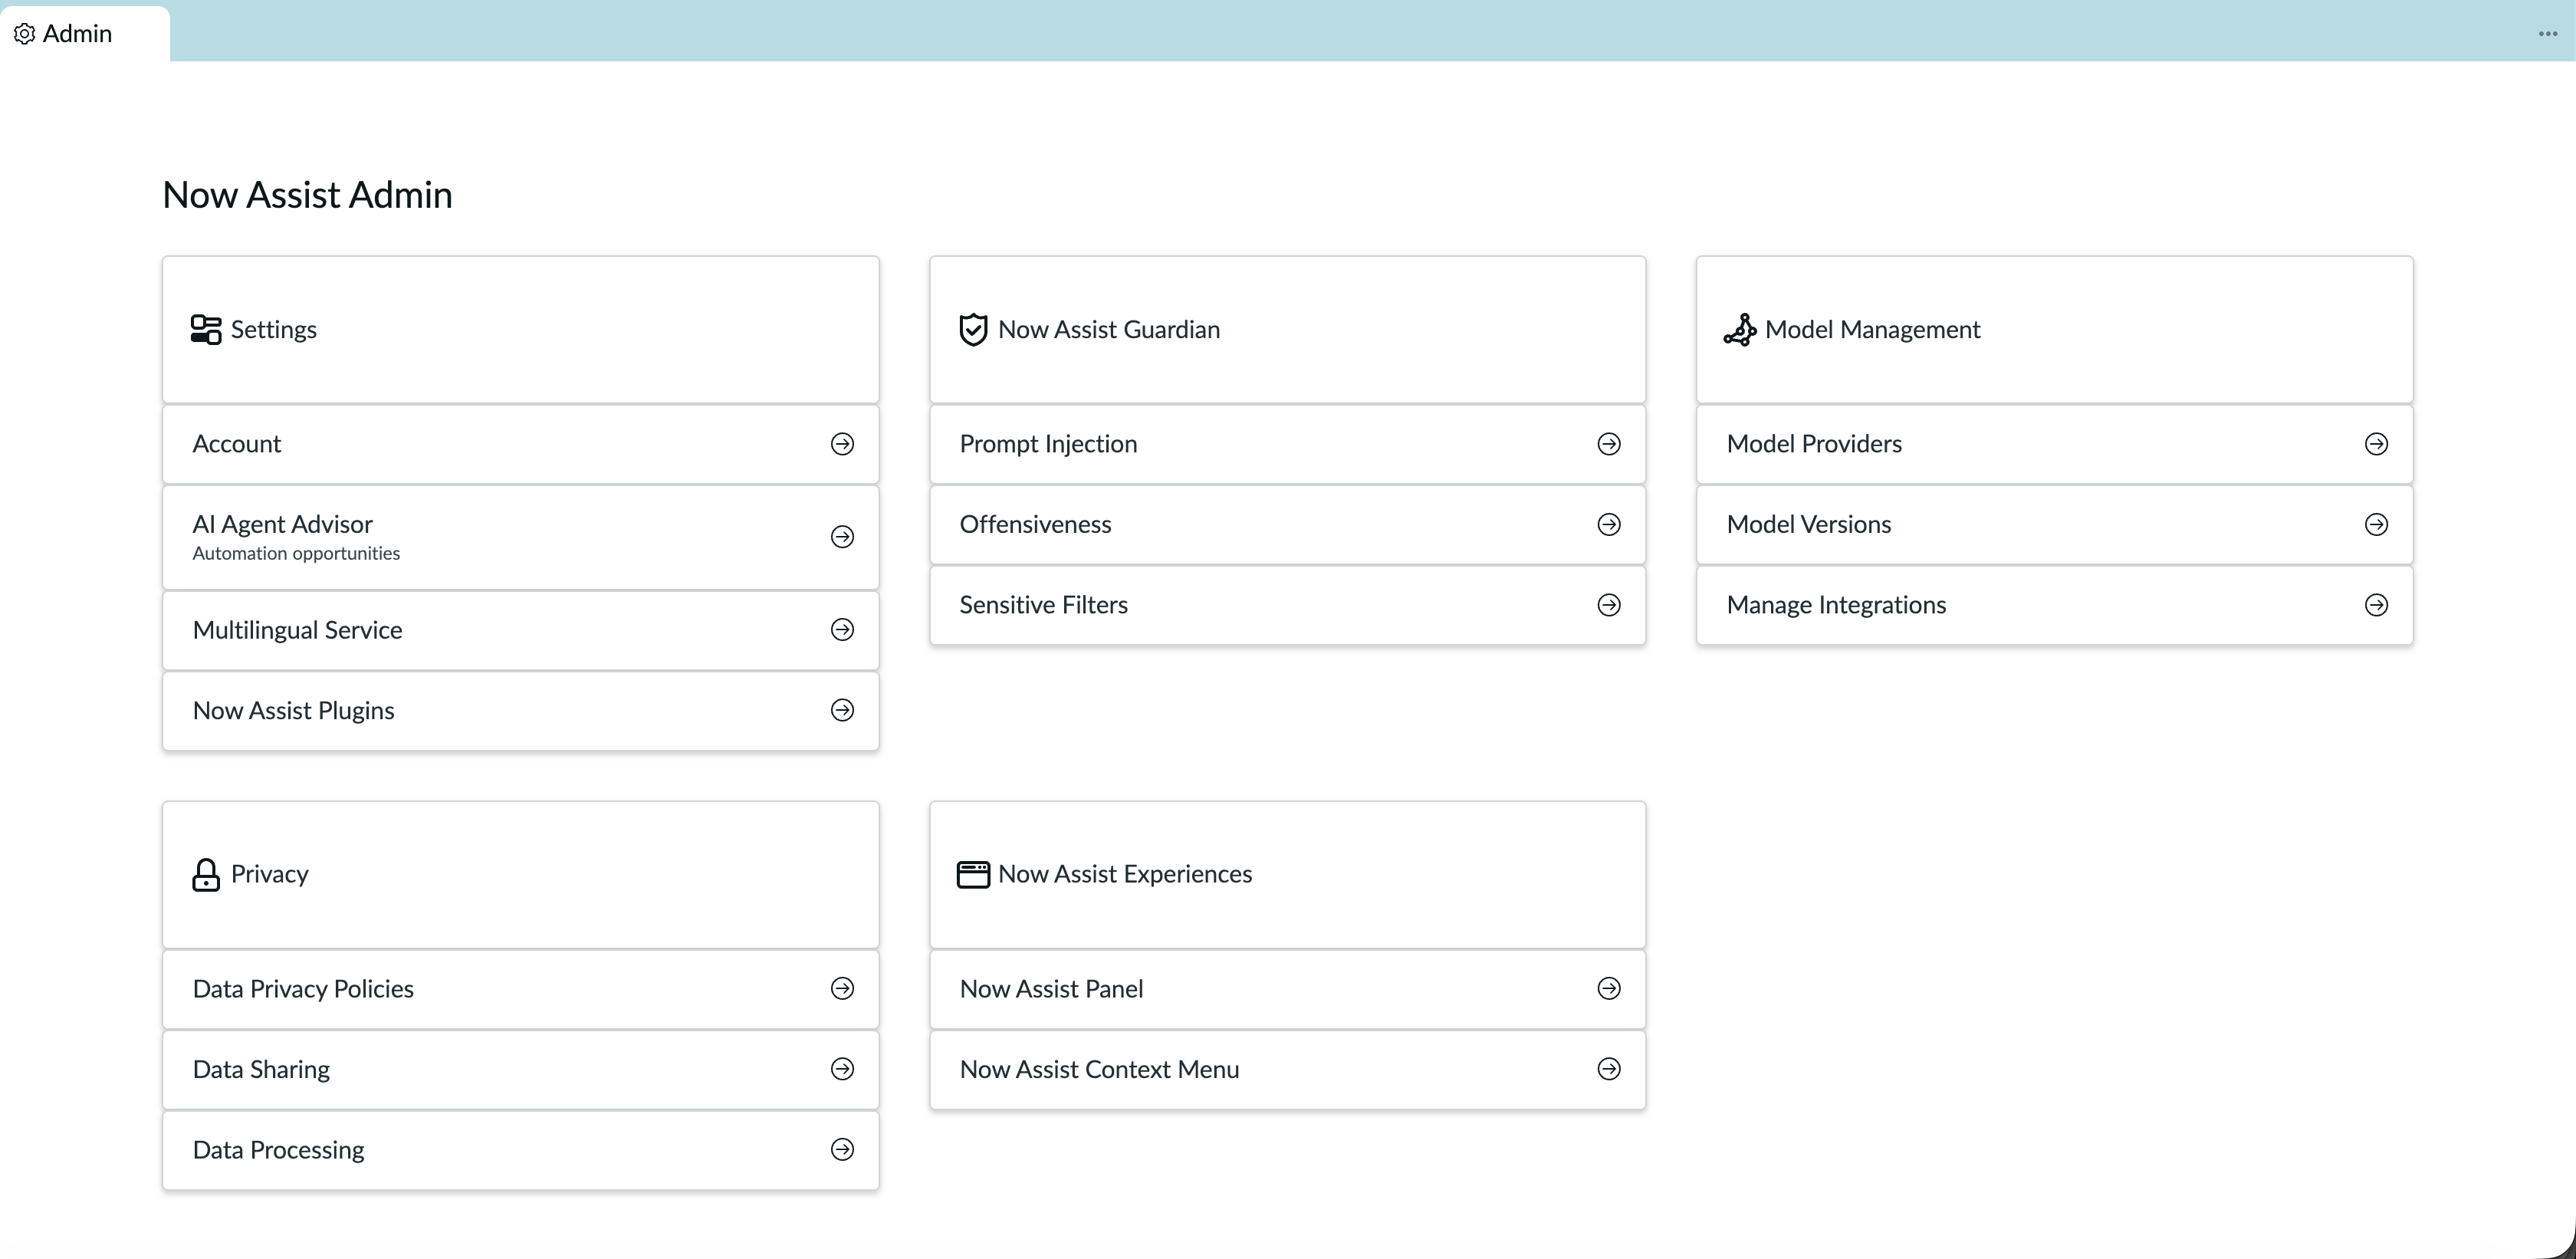Screen dimensions: 2576x1259
Task: Click the arrow icon in the Account row
Action: pyautogui.click(x=842, y=444)
